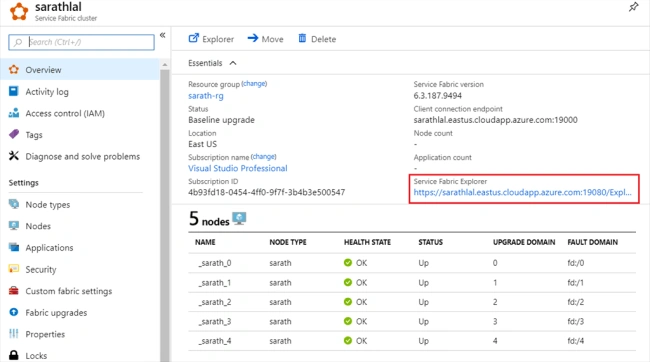The height and width of the screenshot is (362, 650).
Task: Click the NODE TYPE column header
Action: [x=288, y=242]
